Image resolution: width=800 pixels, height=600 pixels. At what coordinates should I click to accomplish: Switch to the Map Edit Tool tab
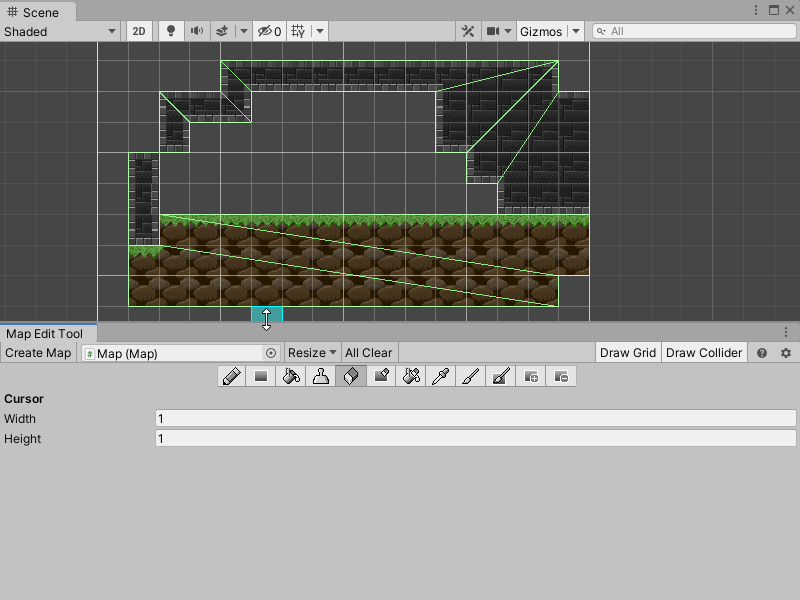[47, 333]
